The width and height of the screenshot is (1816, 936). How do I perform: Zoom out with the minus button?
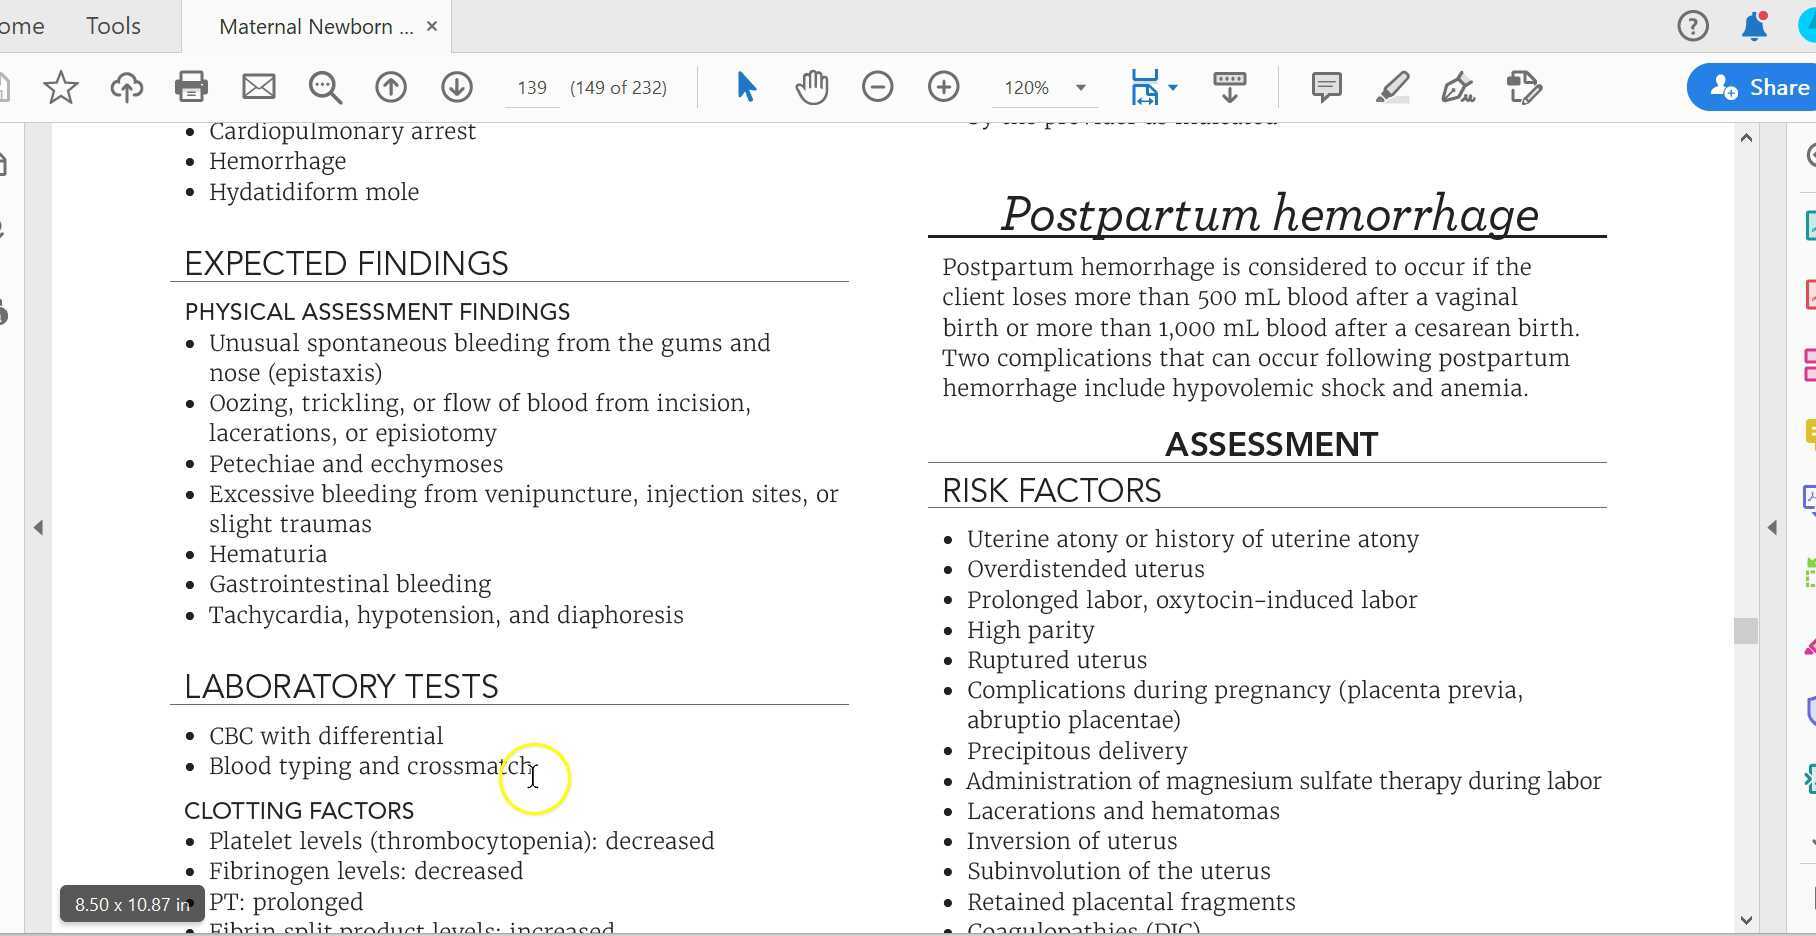878,88
